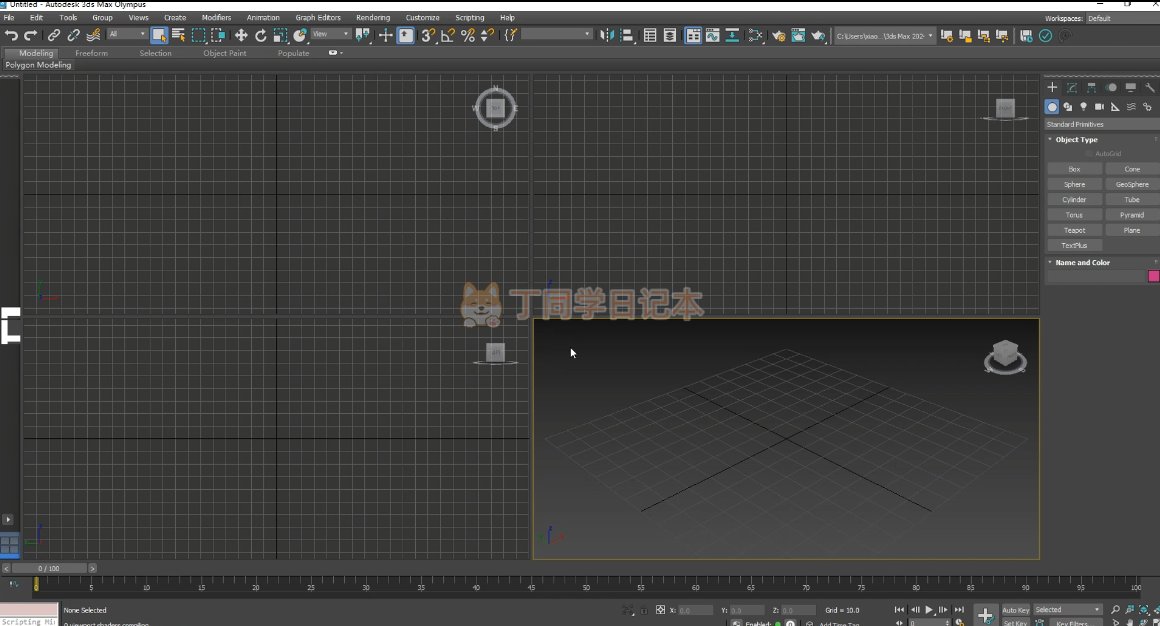Click the Teapot primitive button
The width and height of the screenshot is (1160, 626).
tap(1074, 230)
